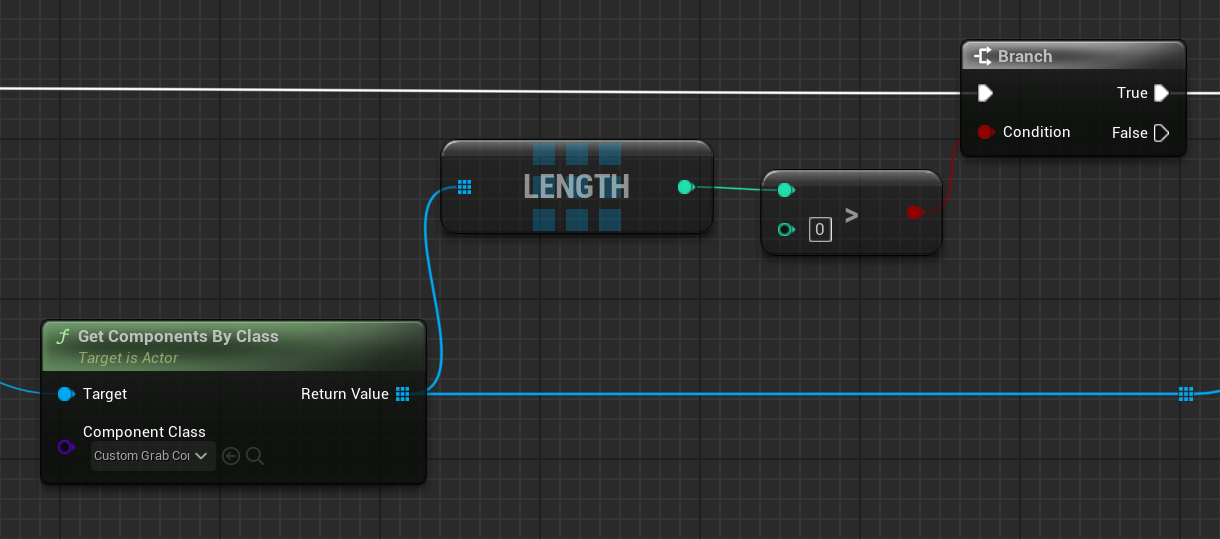Click the Browse to Asset magnifier icon
The height and width of the screenshot is (539, 1220).
tap(255, 456)
